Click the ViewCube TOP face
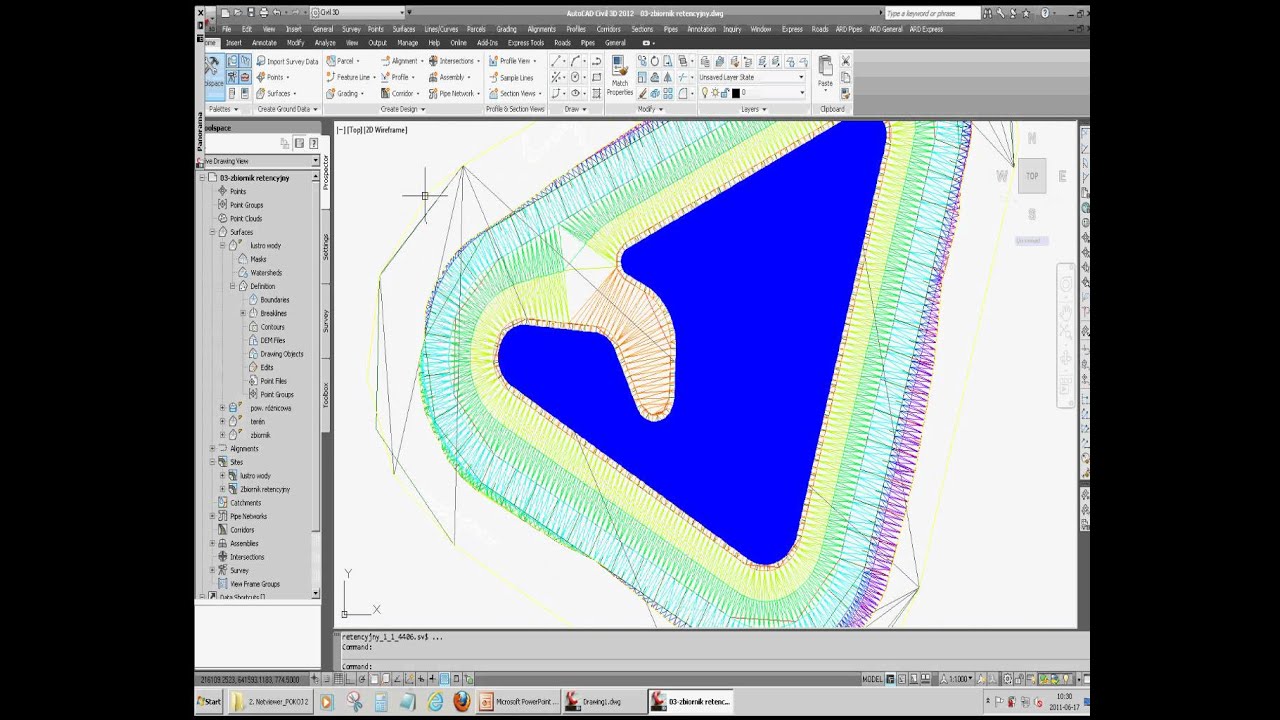 (x=1032, y=176)
